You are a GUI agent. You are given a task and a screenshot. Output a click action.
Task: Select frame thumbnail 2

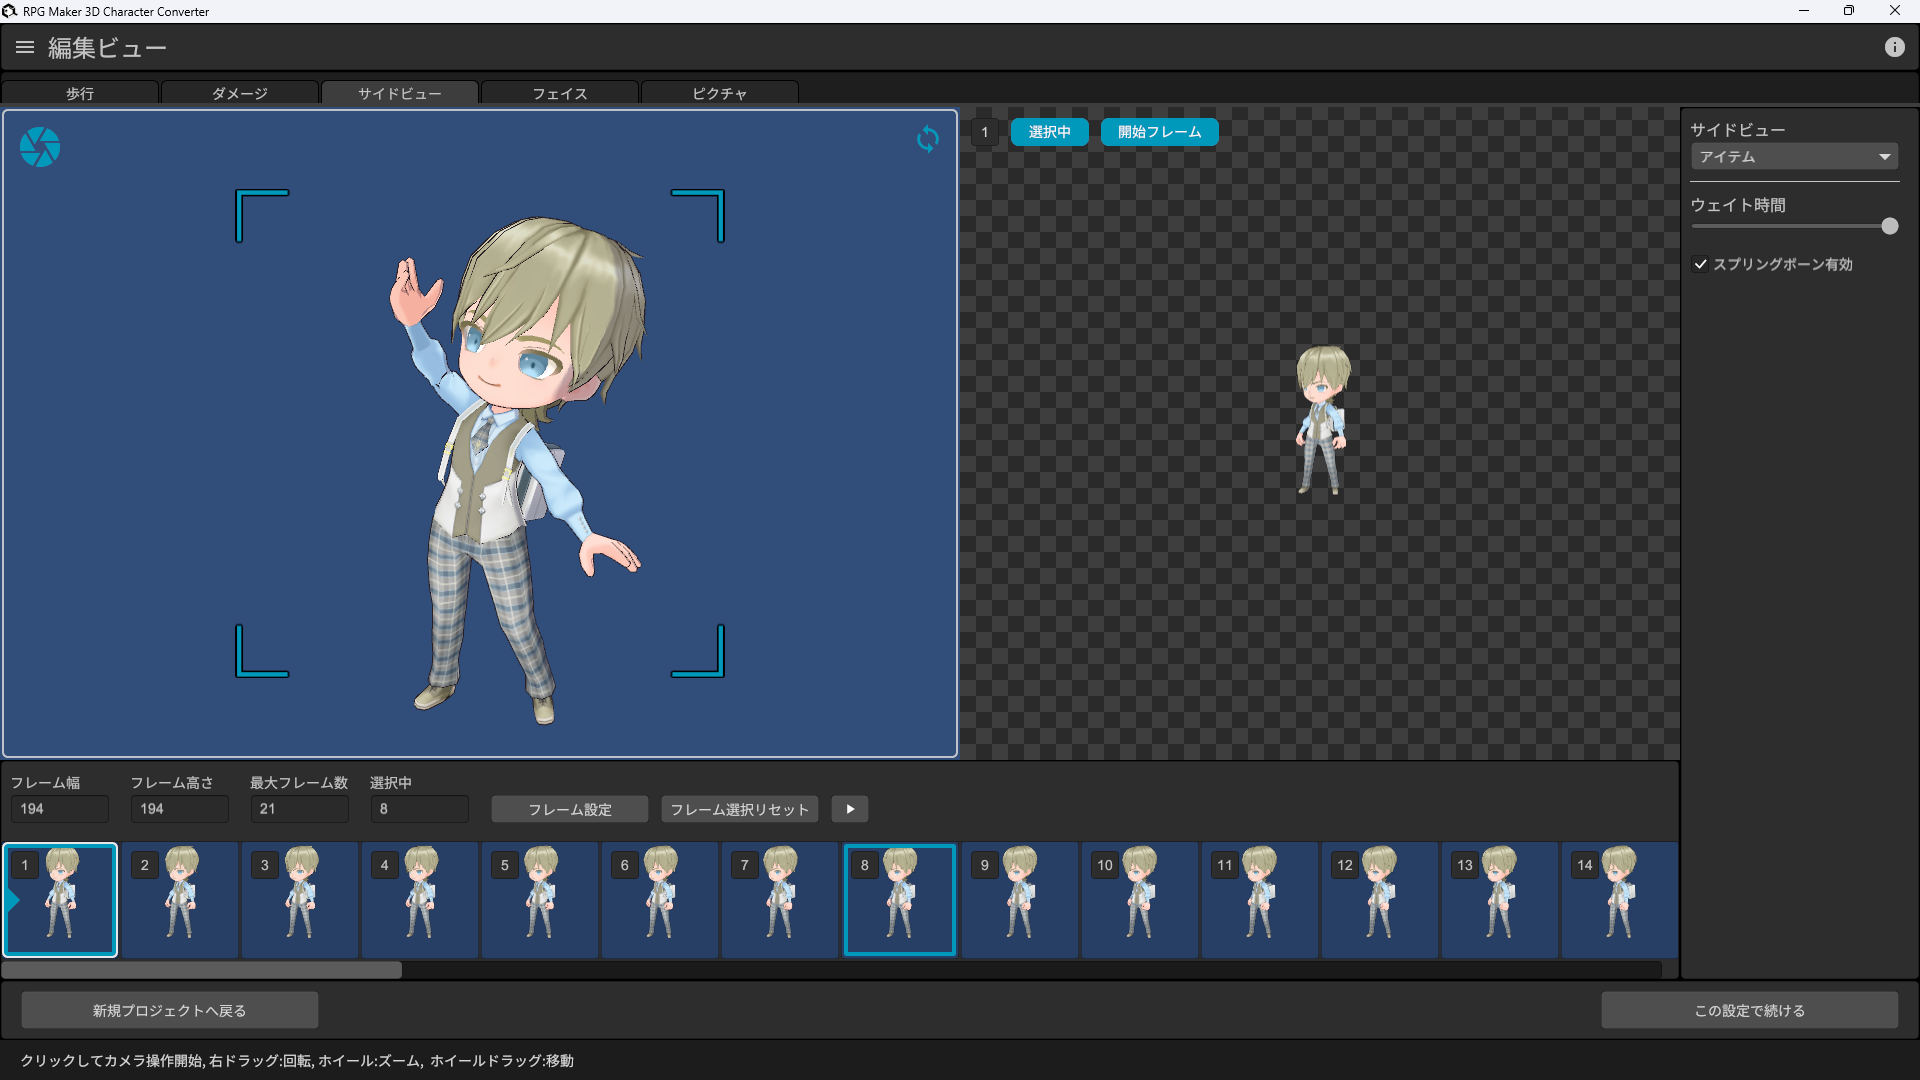point(180,900)
